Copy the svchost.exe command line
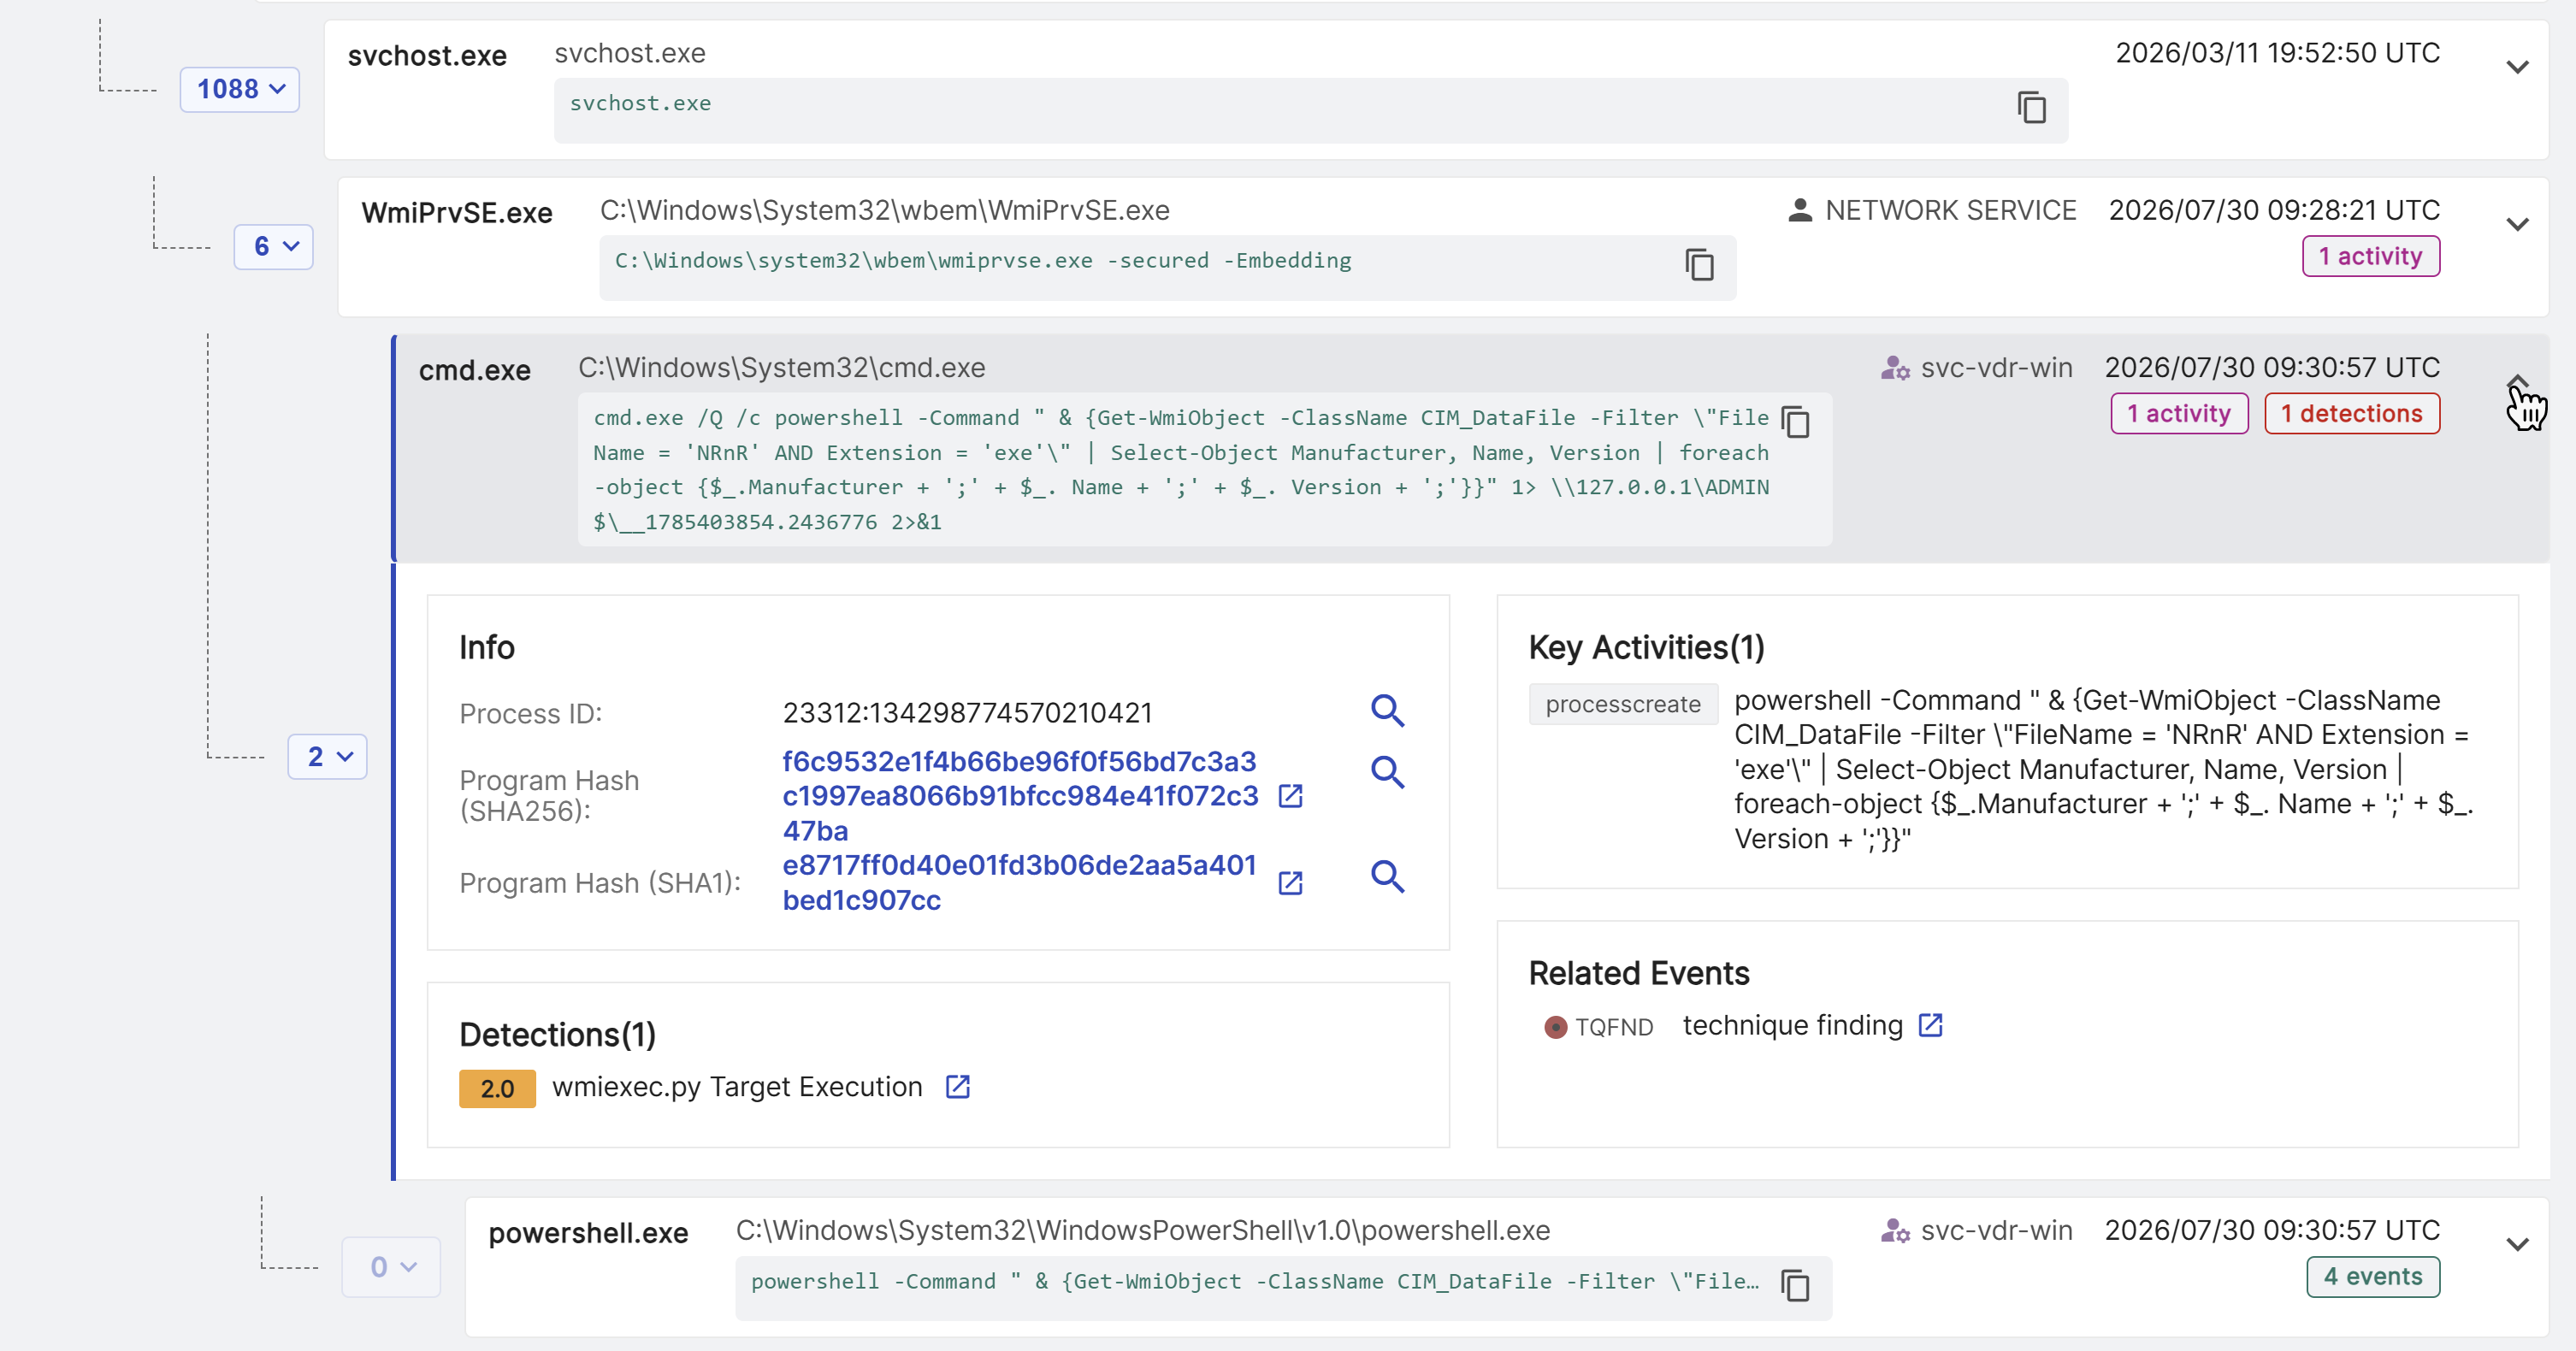This screenshot has height=1351, width=2576. (x=2031, y=107)
